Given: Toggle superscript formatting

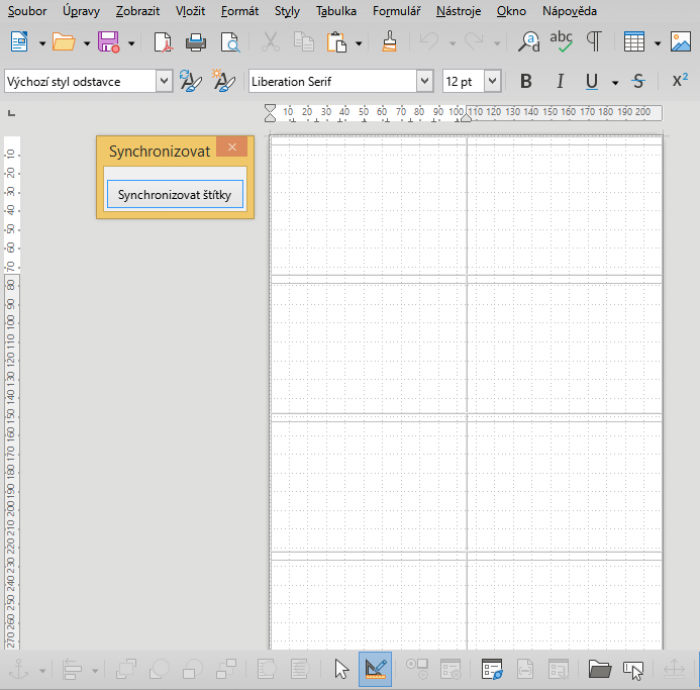Looking at the screenshot, I should click(680, 80).
